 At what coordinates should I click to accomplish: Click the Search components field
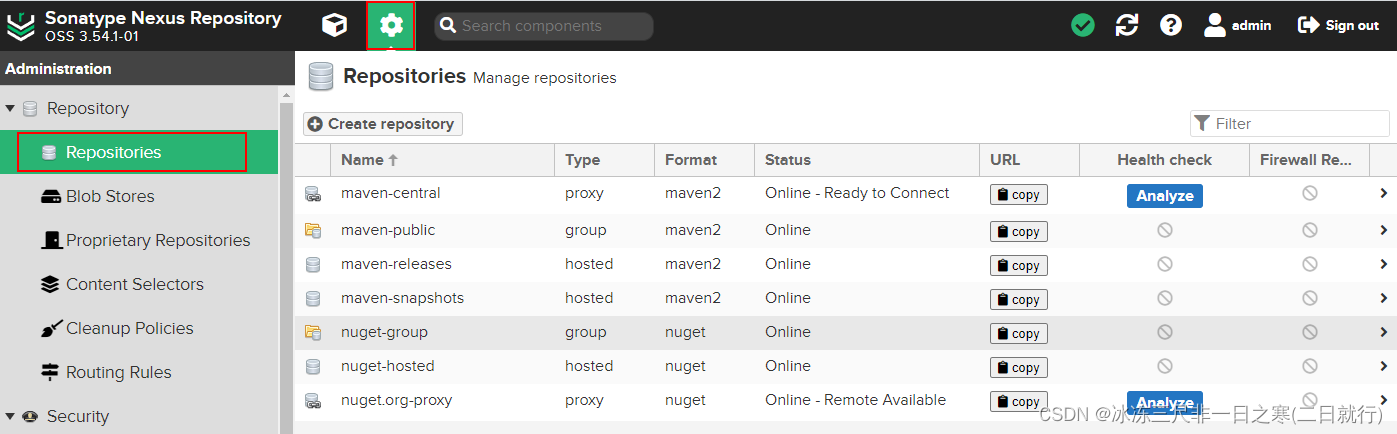tap(544, 26)
